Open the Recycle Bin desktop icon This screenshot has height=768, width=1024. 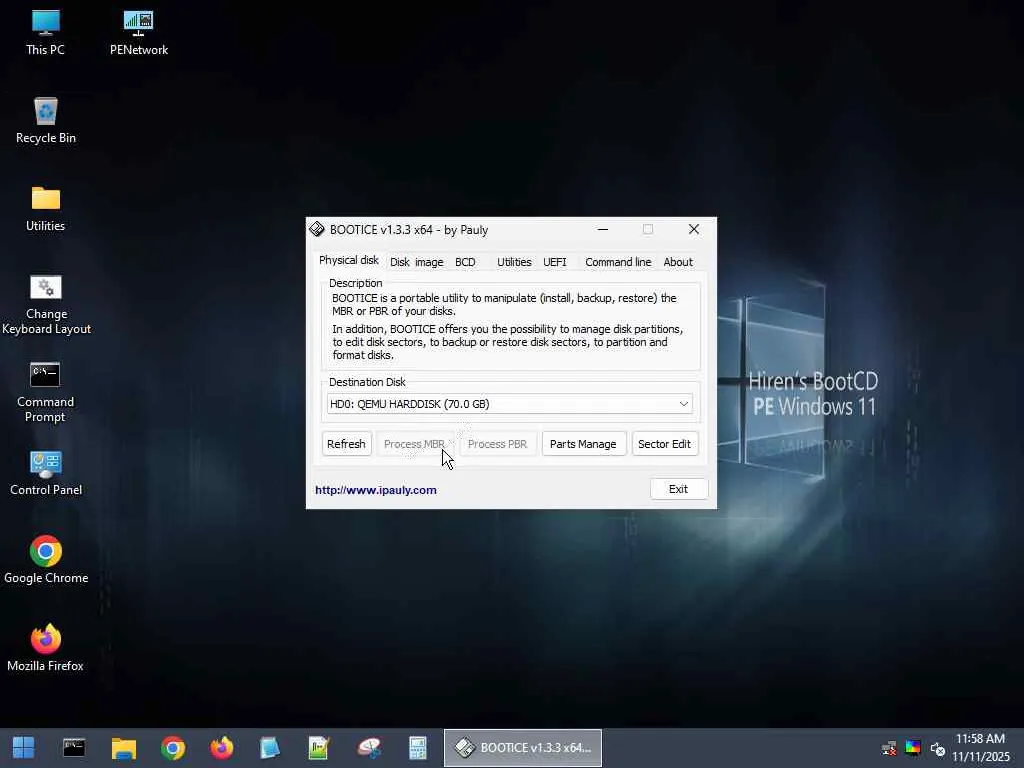point(46,120)
